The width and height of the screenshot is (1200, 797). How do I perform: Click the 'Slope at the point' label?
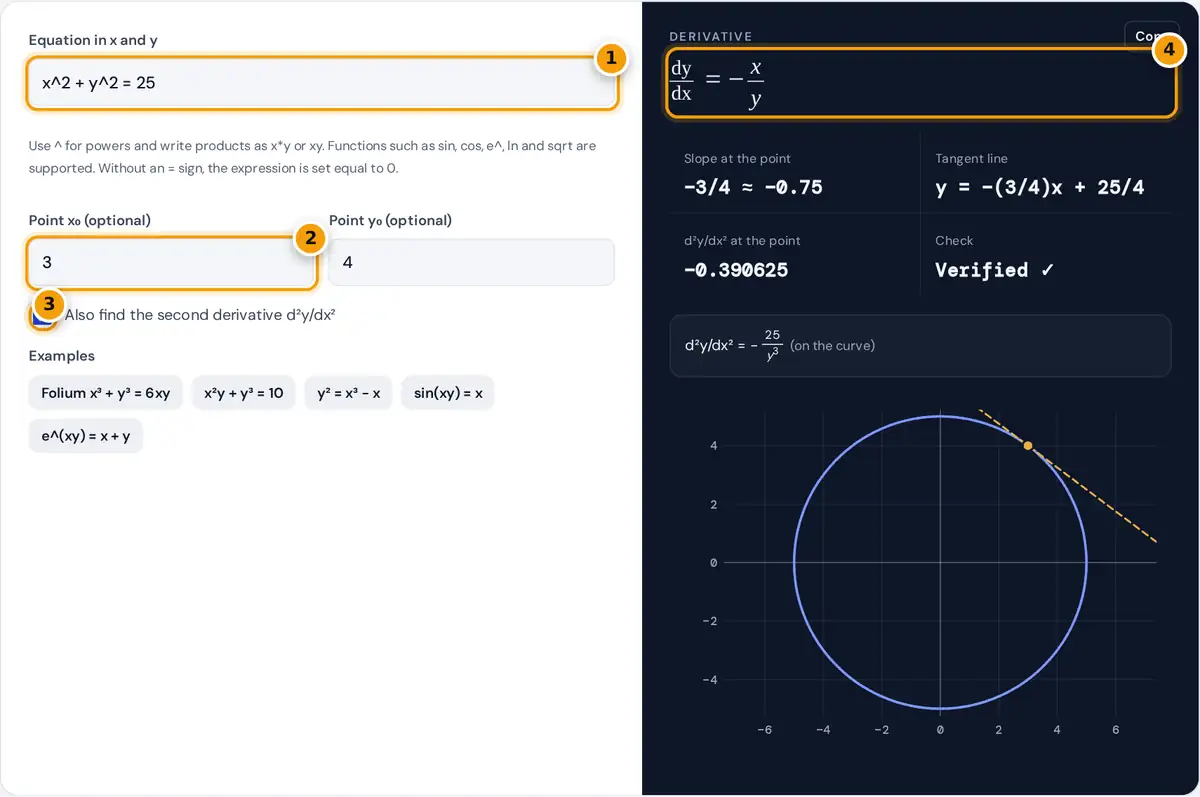[737, 158]
